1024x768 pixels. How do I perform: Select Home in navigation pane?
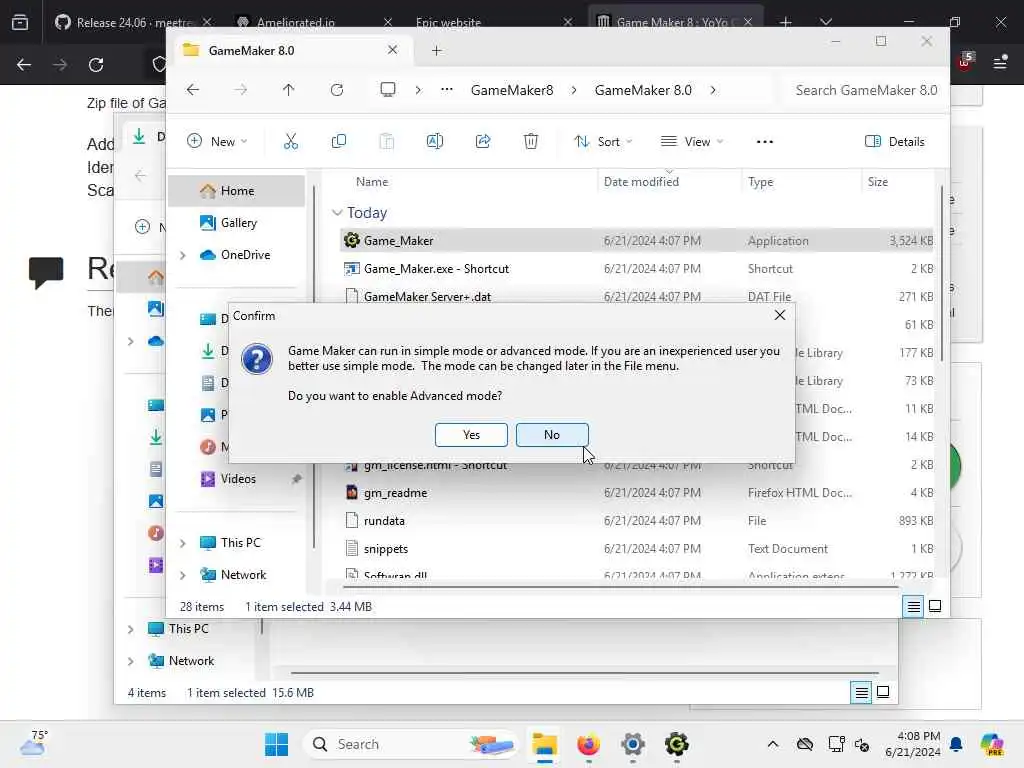tap(236, 191)
